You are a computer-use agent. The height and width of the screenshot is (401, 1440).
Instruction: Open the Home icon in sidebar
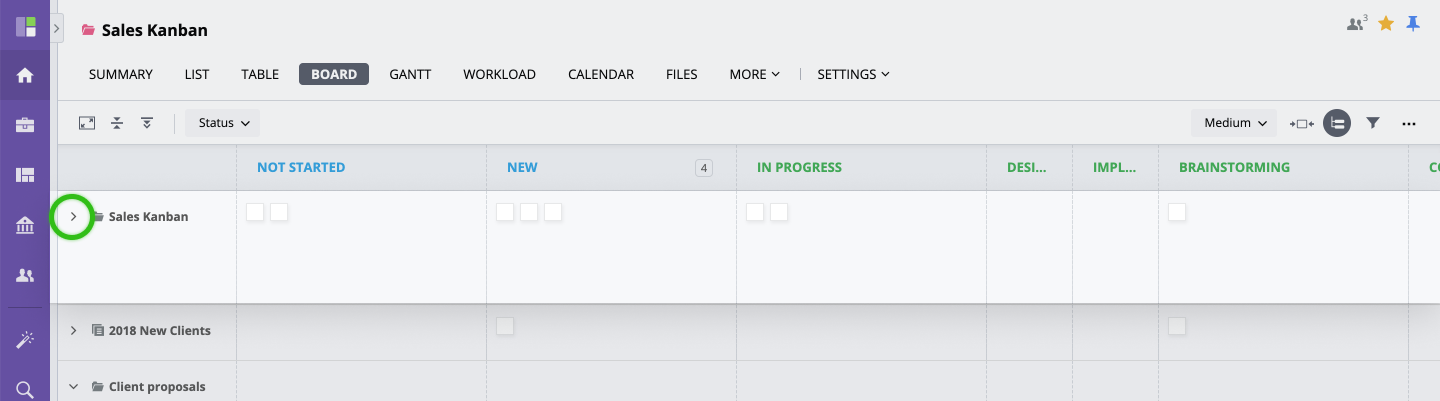coord(25,75)
